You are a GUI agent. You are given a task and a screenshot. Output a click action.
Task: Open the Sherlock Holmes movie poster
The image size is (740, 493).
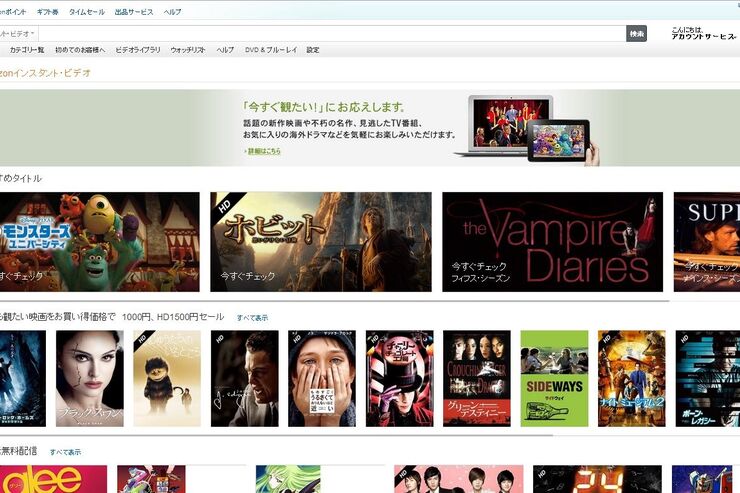(23, 378)
